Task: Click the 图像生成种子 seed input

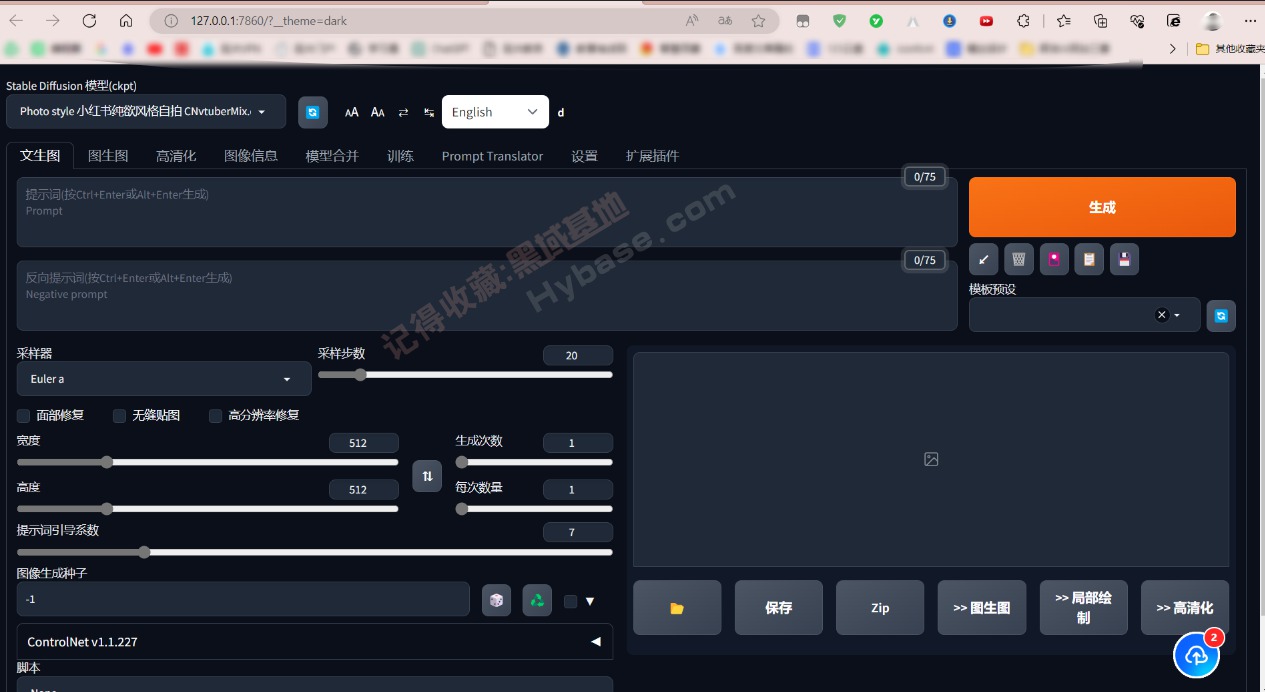Action: (243, 599)
